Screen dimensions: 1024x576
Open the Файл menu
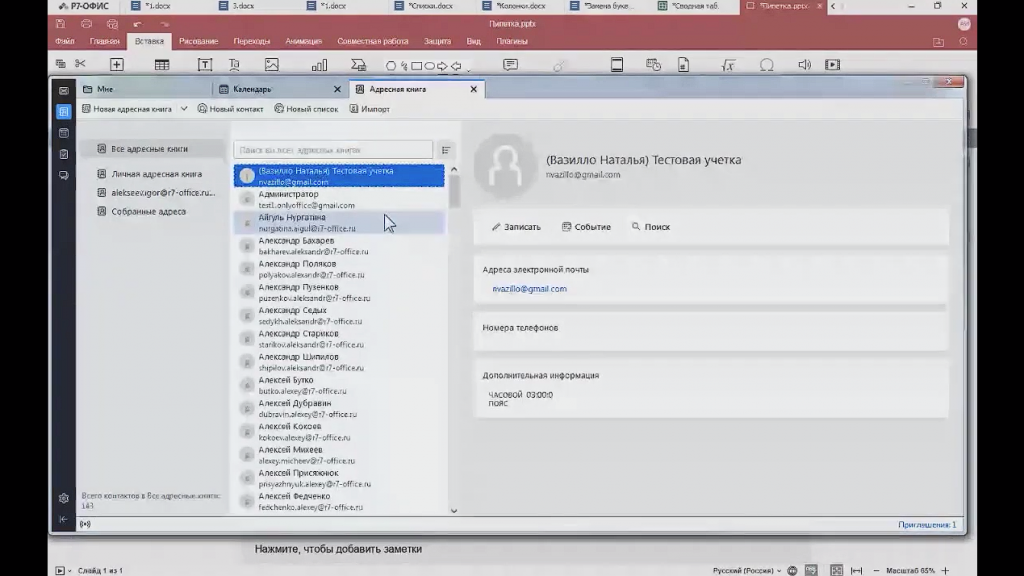coord(65,41)
